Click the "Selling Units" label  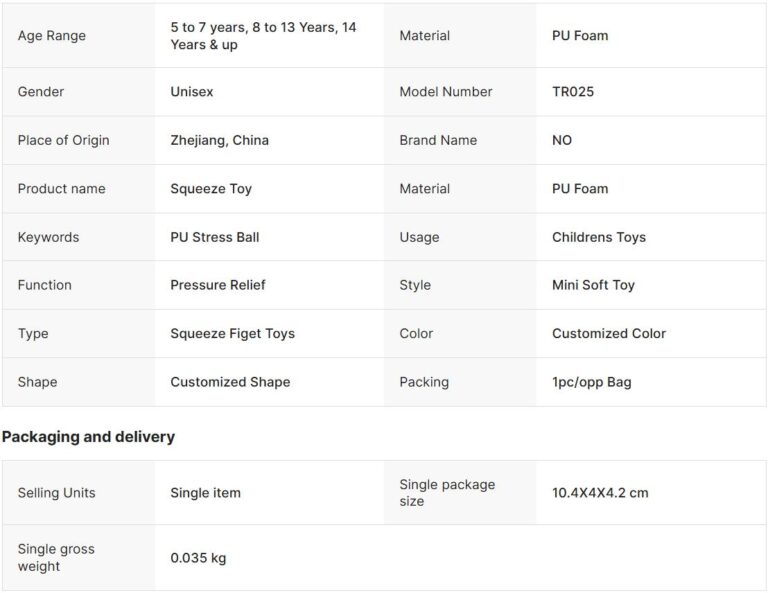[x=57, y=493]
